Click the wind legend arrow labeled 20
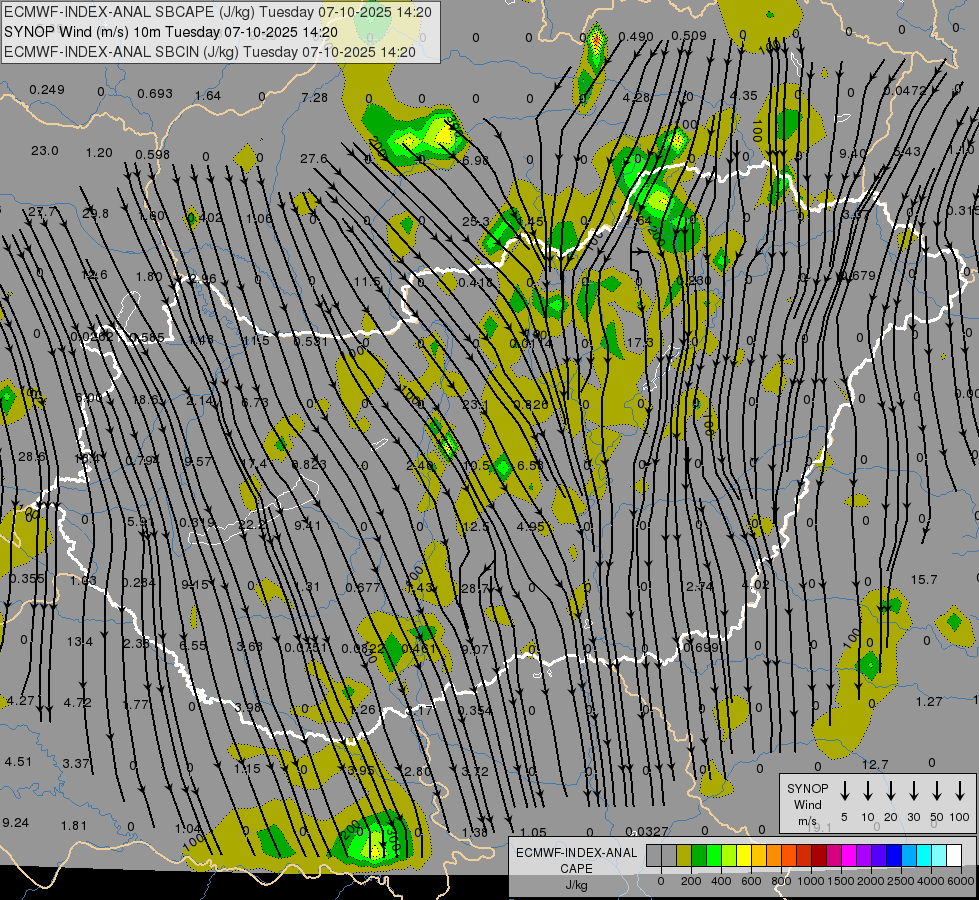979x900 pixels. click(x=891, y=791)
